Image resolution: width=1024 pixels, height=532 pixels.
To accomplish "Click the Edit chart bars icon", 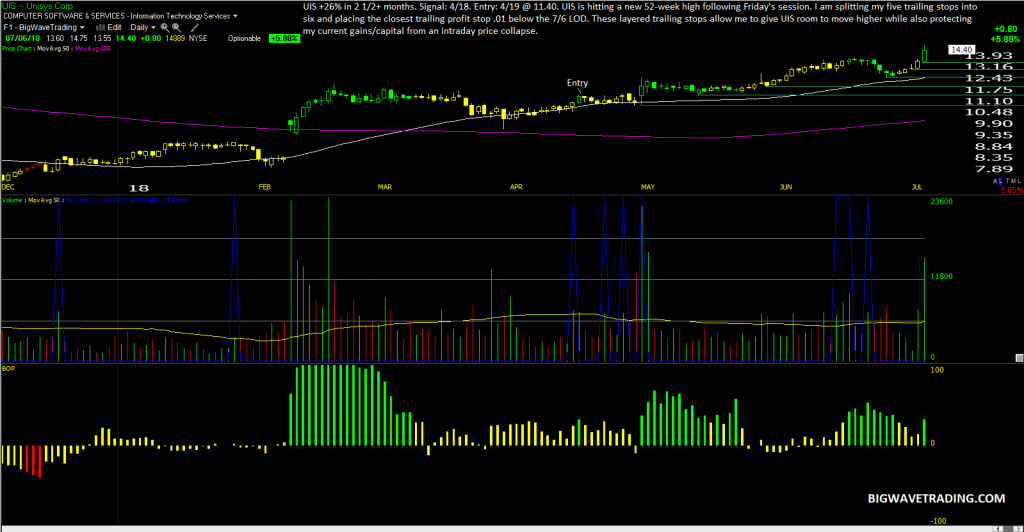I will 101,27.
